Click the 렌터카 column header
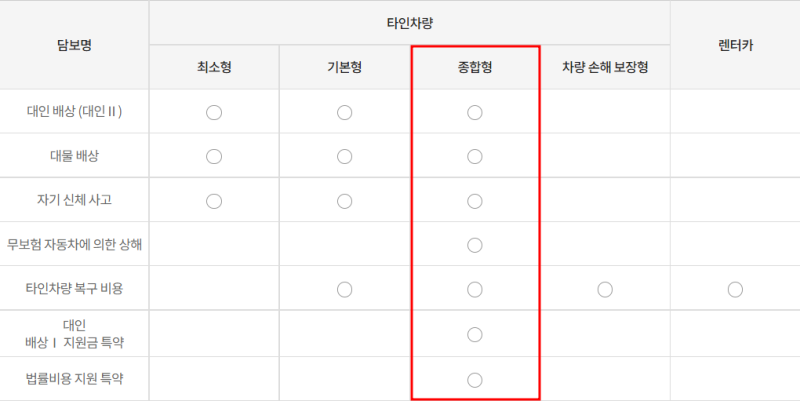 pos(735,45)
